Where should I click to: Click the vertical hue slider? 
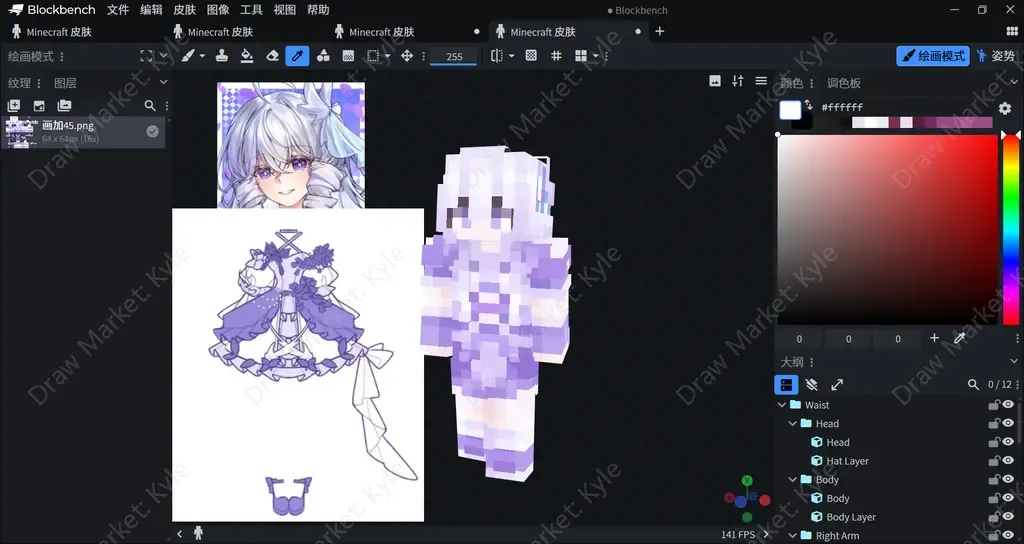[1011, 229]
